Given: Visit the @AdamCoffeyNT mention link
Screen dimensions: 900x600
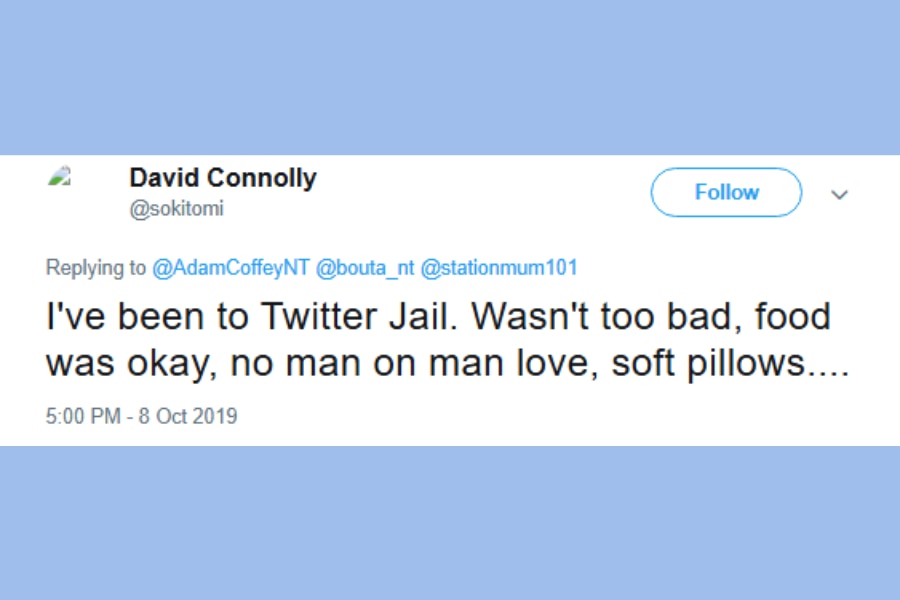Looking at the screenshot, I should (230, 268).
